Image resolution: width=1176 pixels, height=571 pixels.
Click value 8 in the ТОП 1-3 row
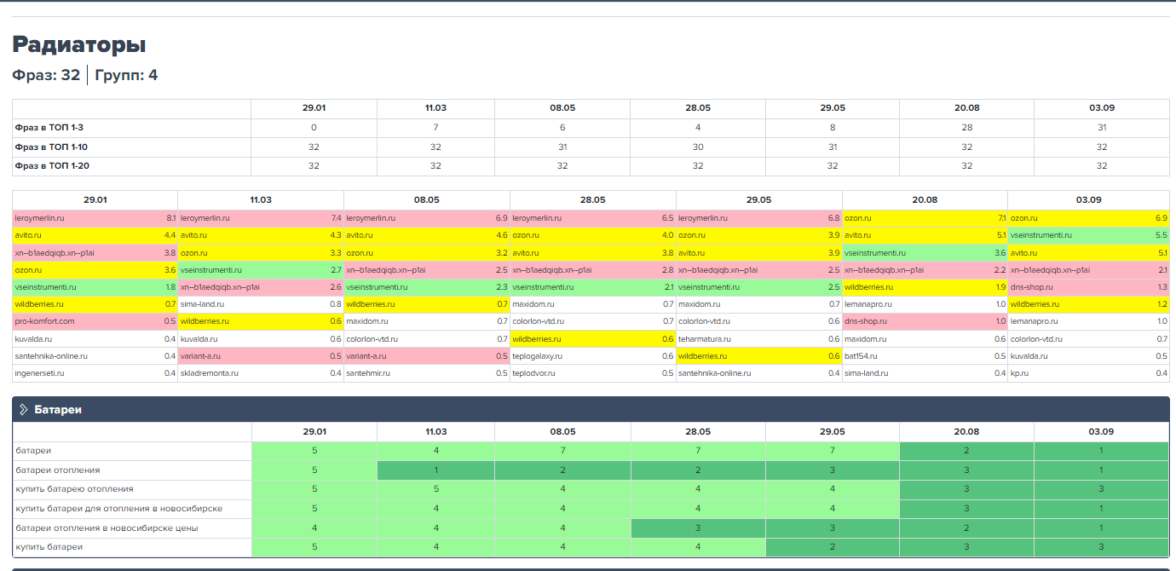832,128
